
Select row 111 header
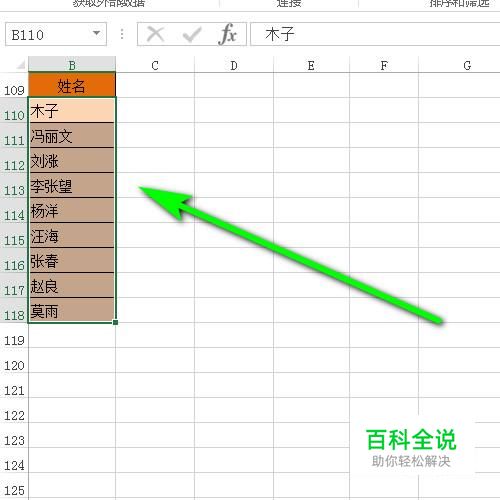14,135
